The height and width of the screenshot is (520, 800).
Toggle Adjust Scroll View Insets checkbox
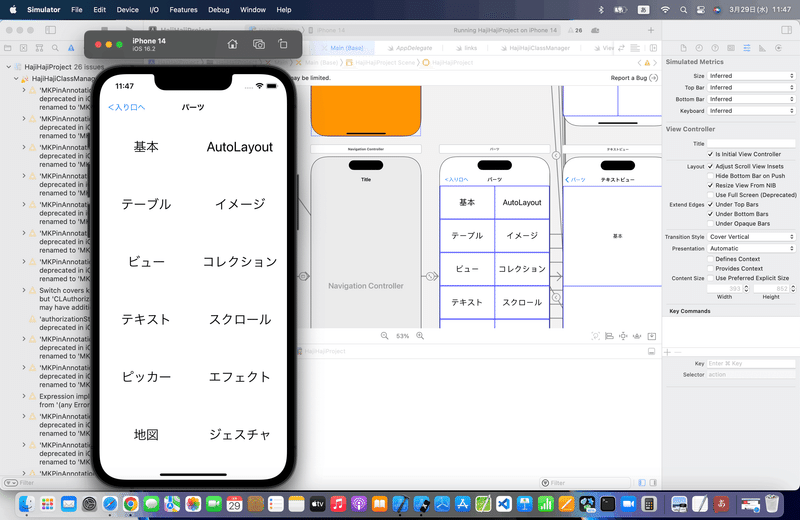710,166
